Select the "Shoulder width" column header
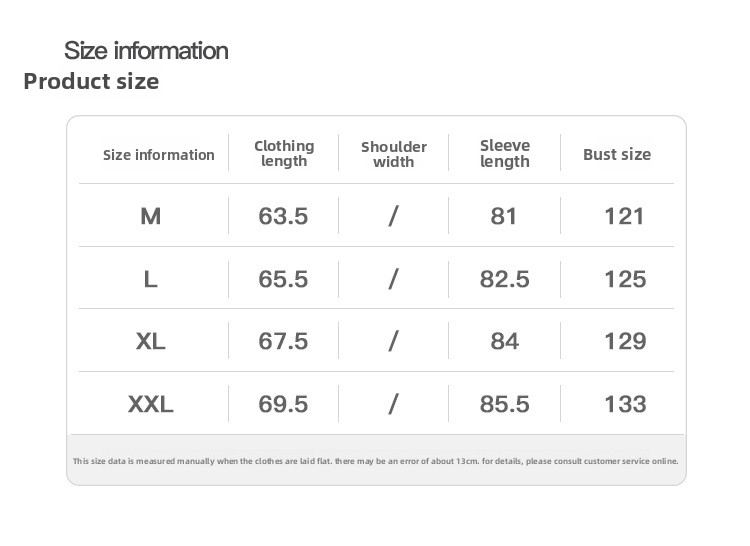750x546 pixels. tap(393, 154)
